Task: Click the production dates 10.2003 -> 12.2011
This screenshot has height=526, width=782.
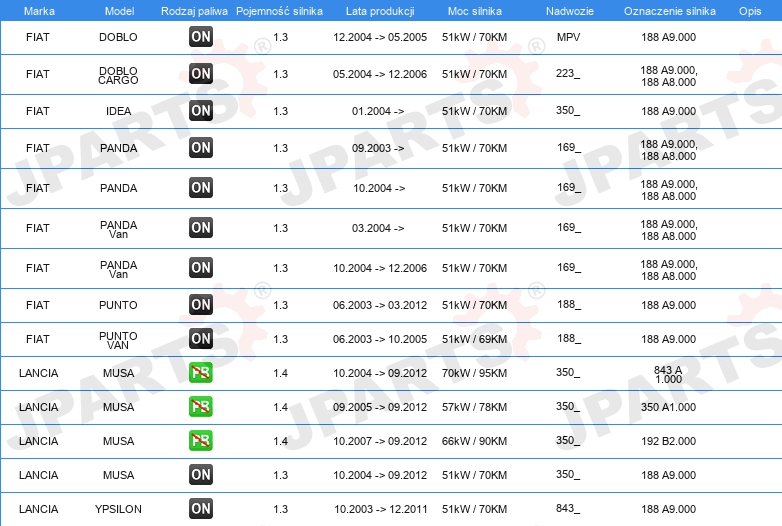Action: coord(381,509)
